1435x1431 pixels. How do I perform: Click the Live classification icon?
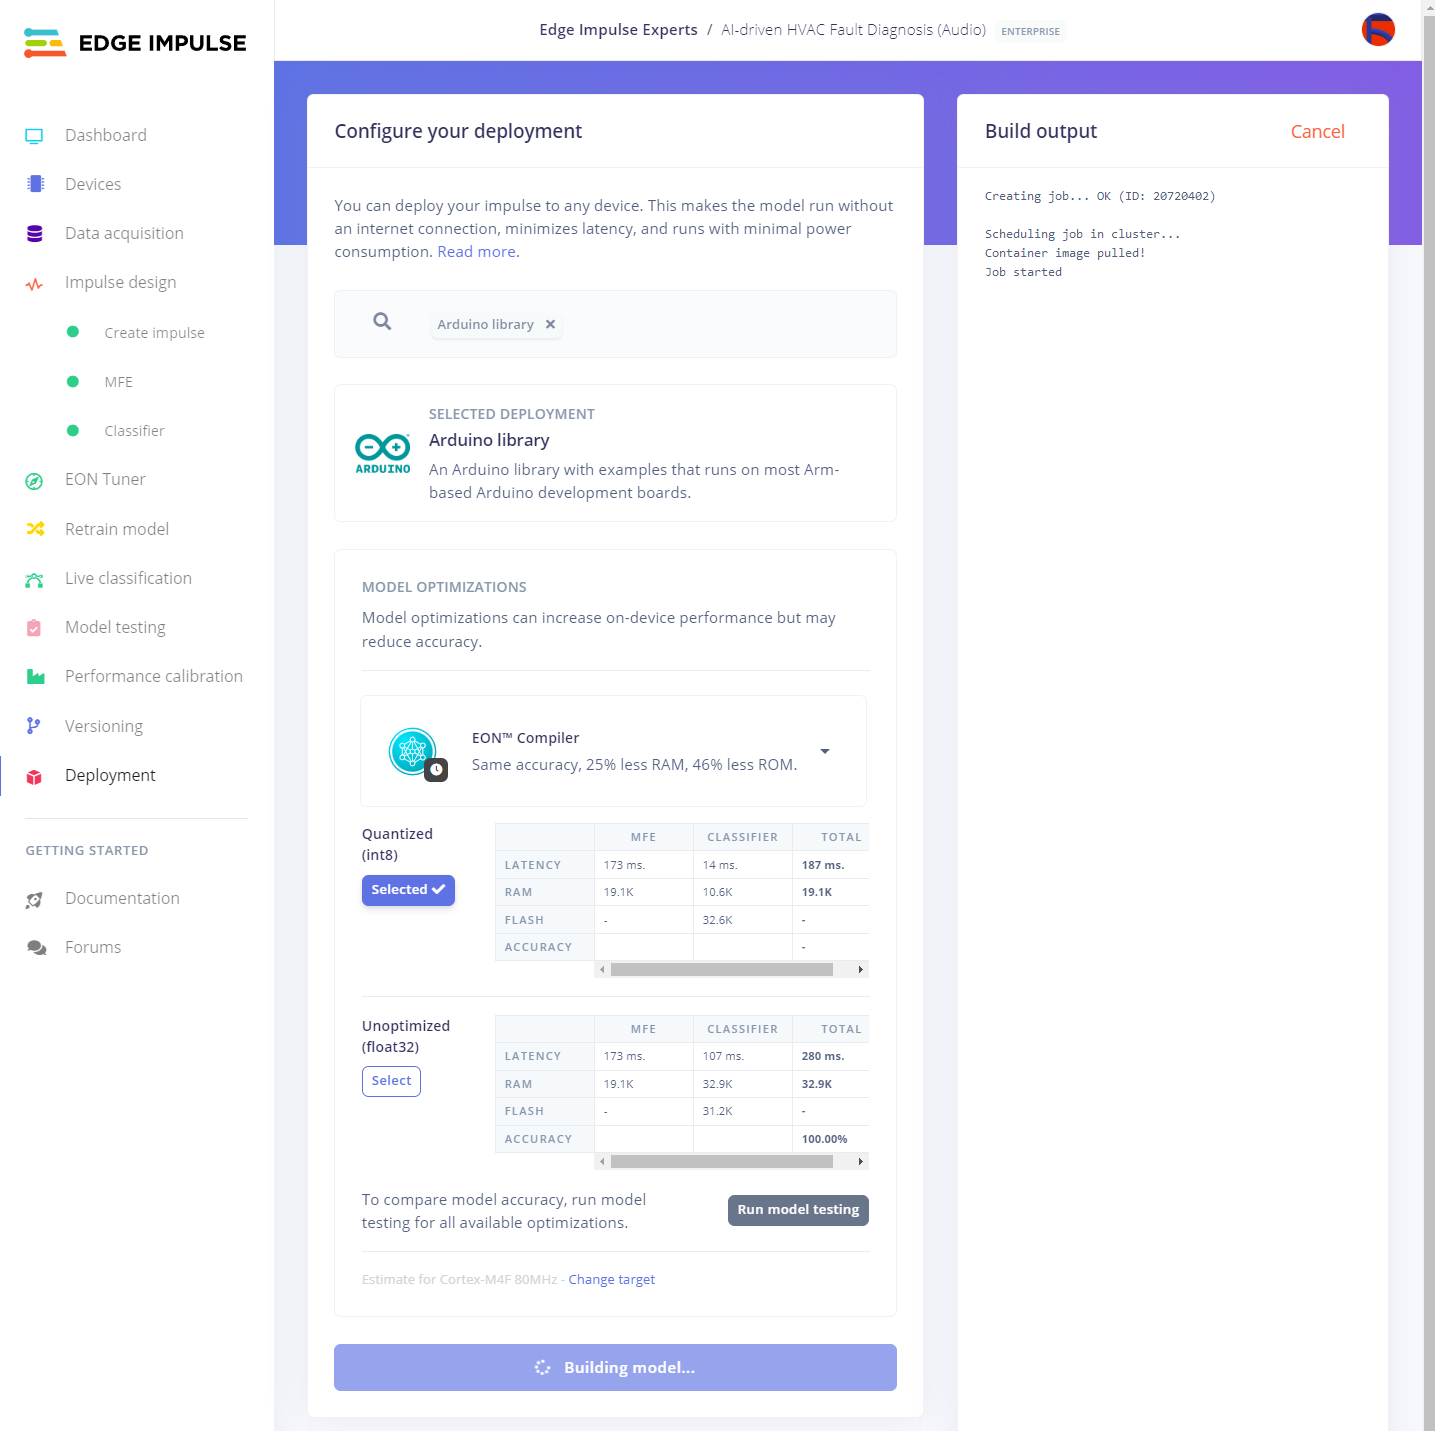click(x=34, y=579)
